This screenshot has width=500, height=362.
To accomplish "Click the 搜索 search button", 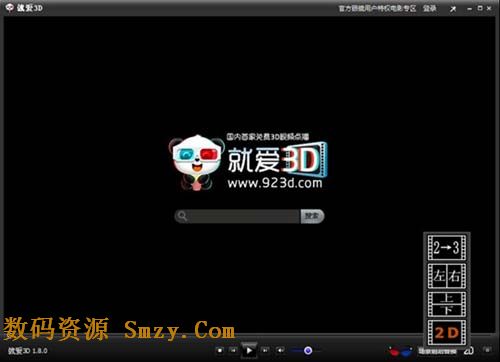I will pyautogui.click(x=312, y=216).
